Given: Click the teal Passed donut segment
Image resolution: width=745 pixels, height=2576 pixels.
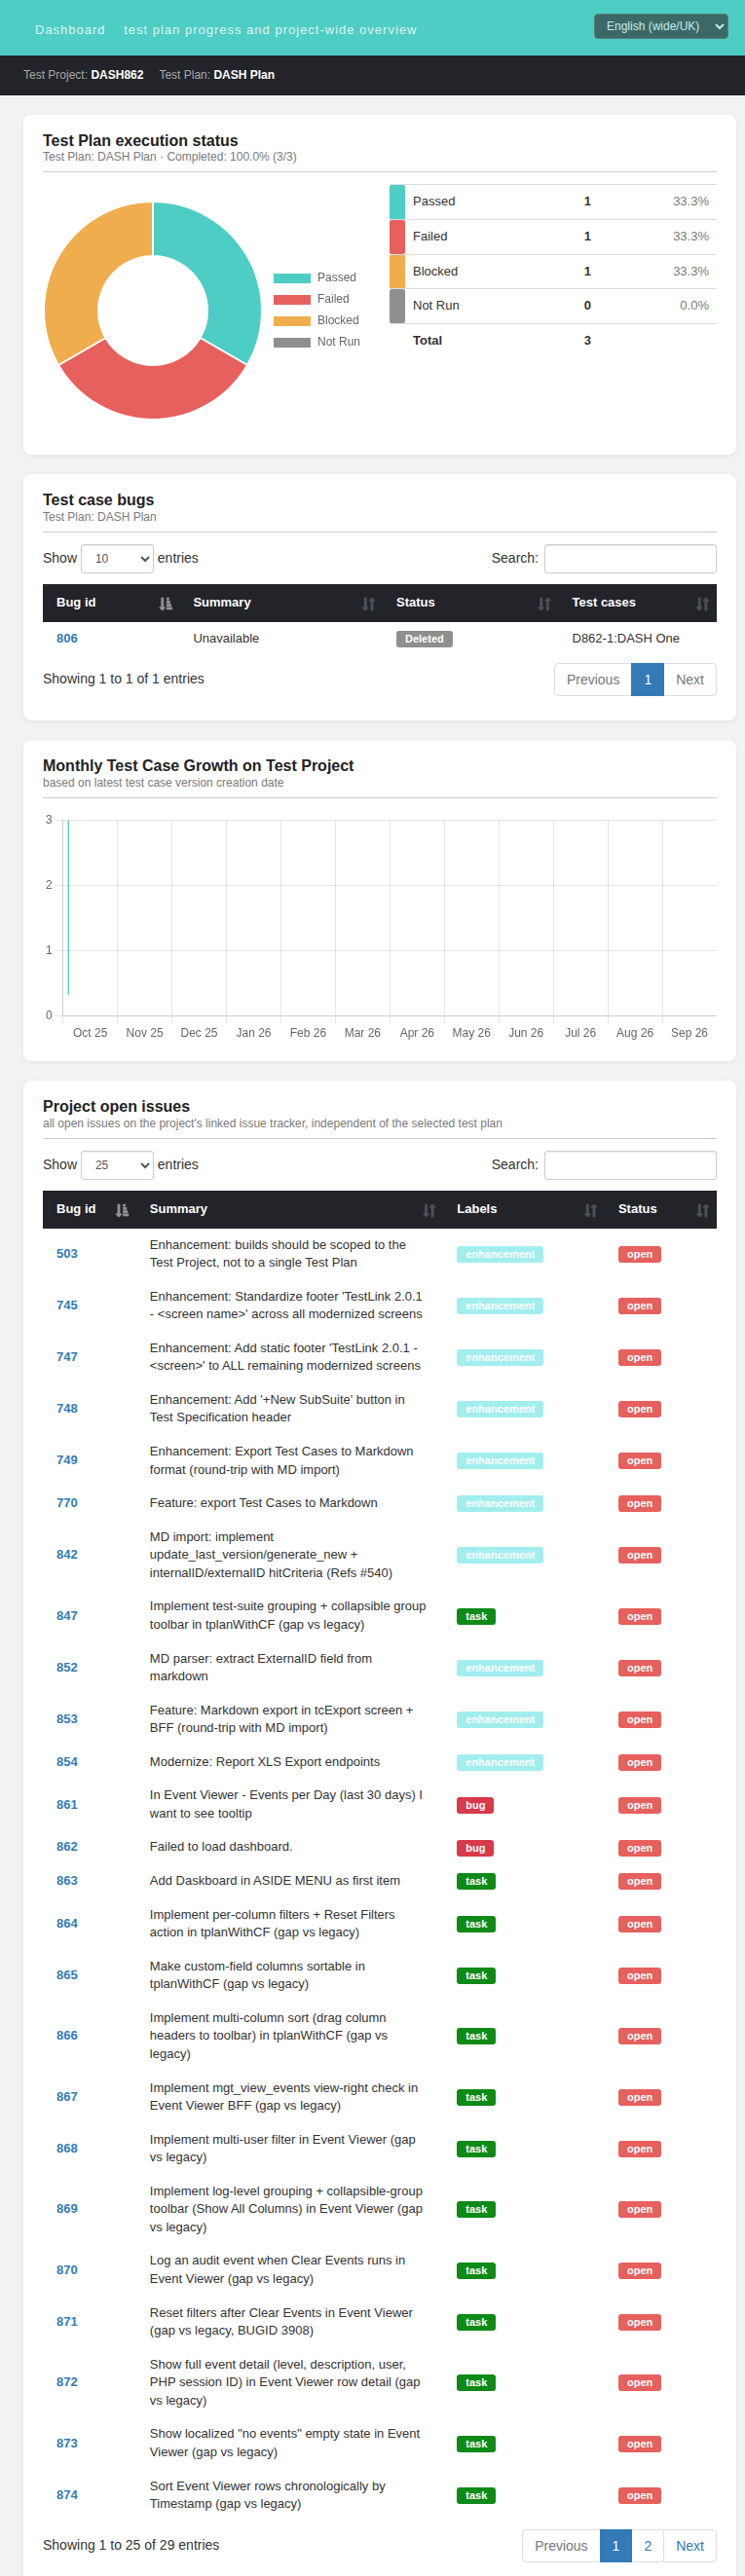Looking at the screenshot, I should coord(222,270).
